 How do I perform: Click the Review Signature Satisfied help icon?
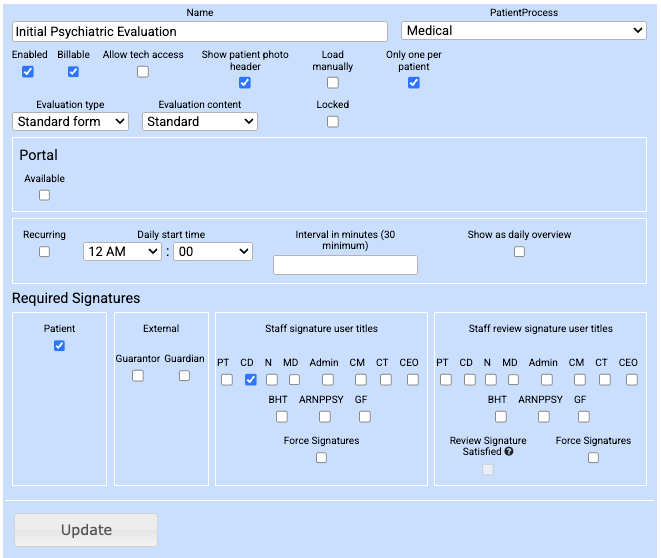pos(511,452)
